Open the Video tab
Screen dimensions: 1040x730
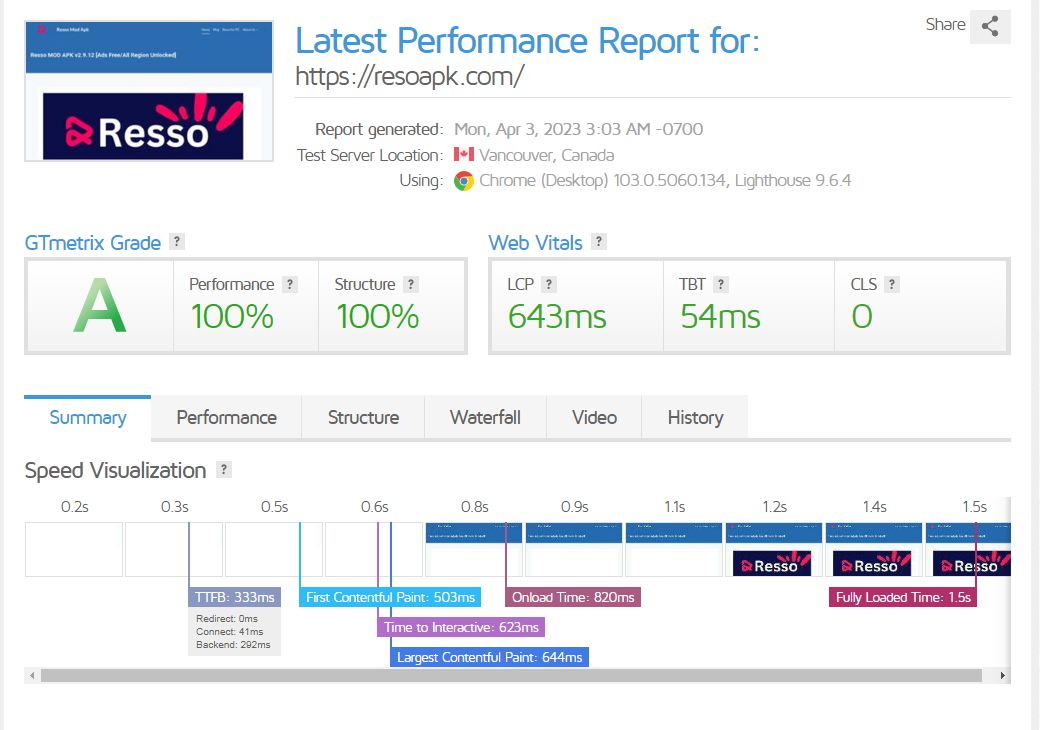pos(594,416)
